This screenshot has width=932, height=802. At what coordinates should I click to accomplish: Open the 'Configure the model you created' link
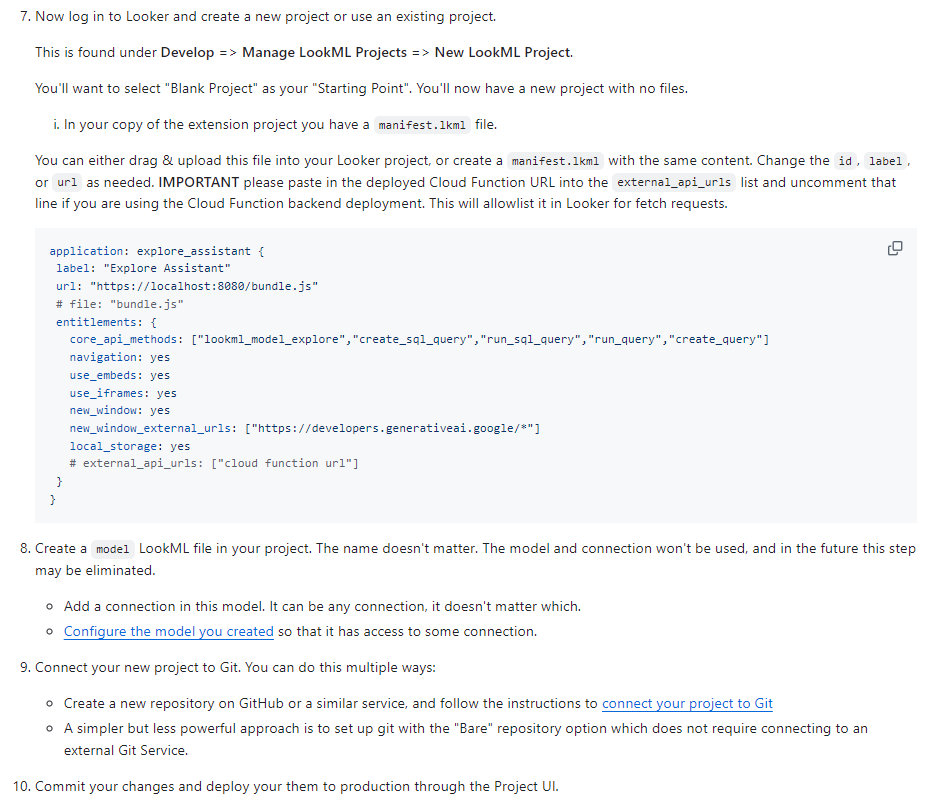click(169, 631)
